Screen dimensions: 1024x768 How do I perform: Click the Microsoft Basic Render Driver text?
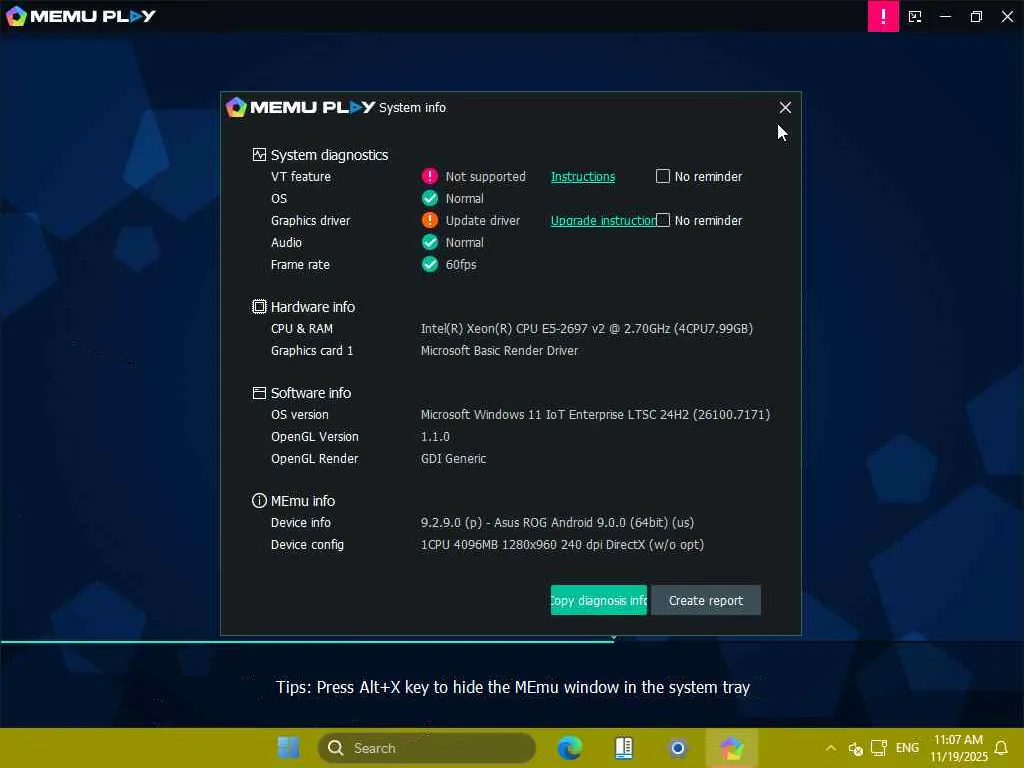point(500,351)
